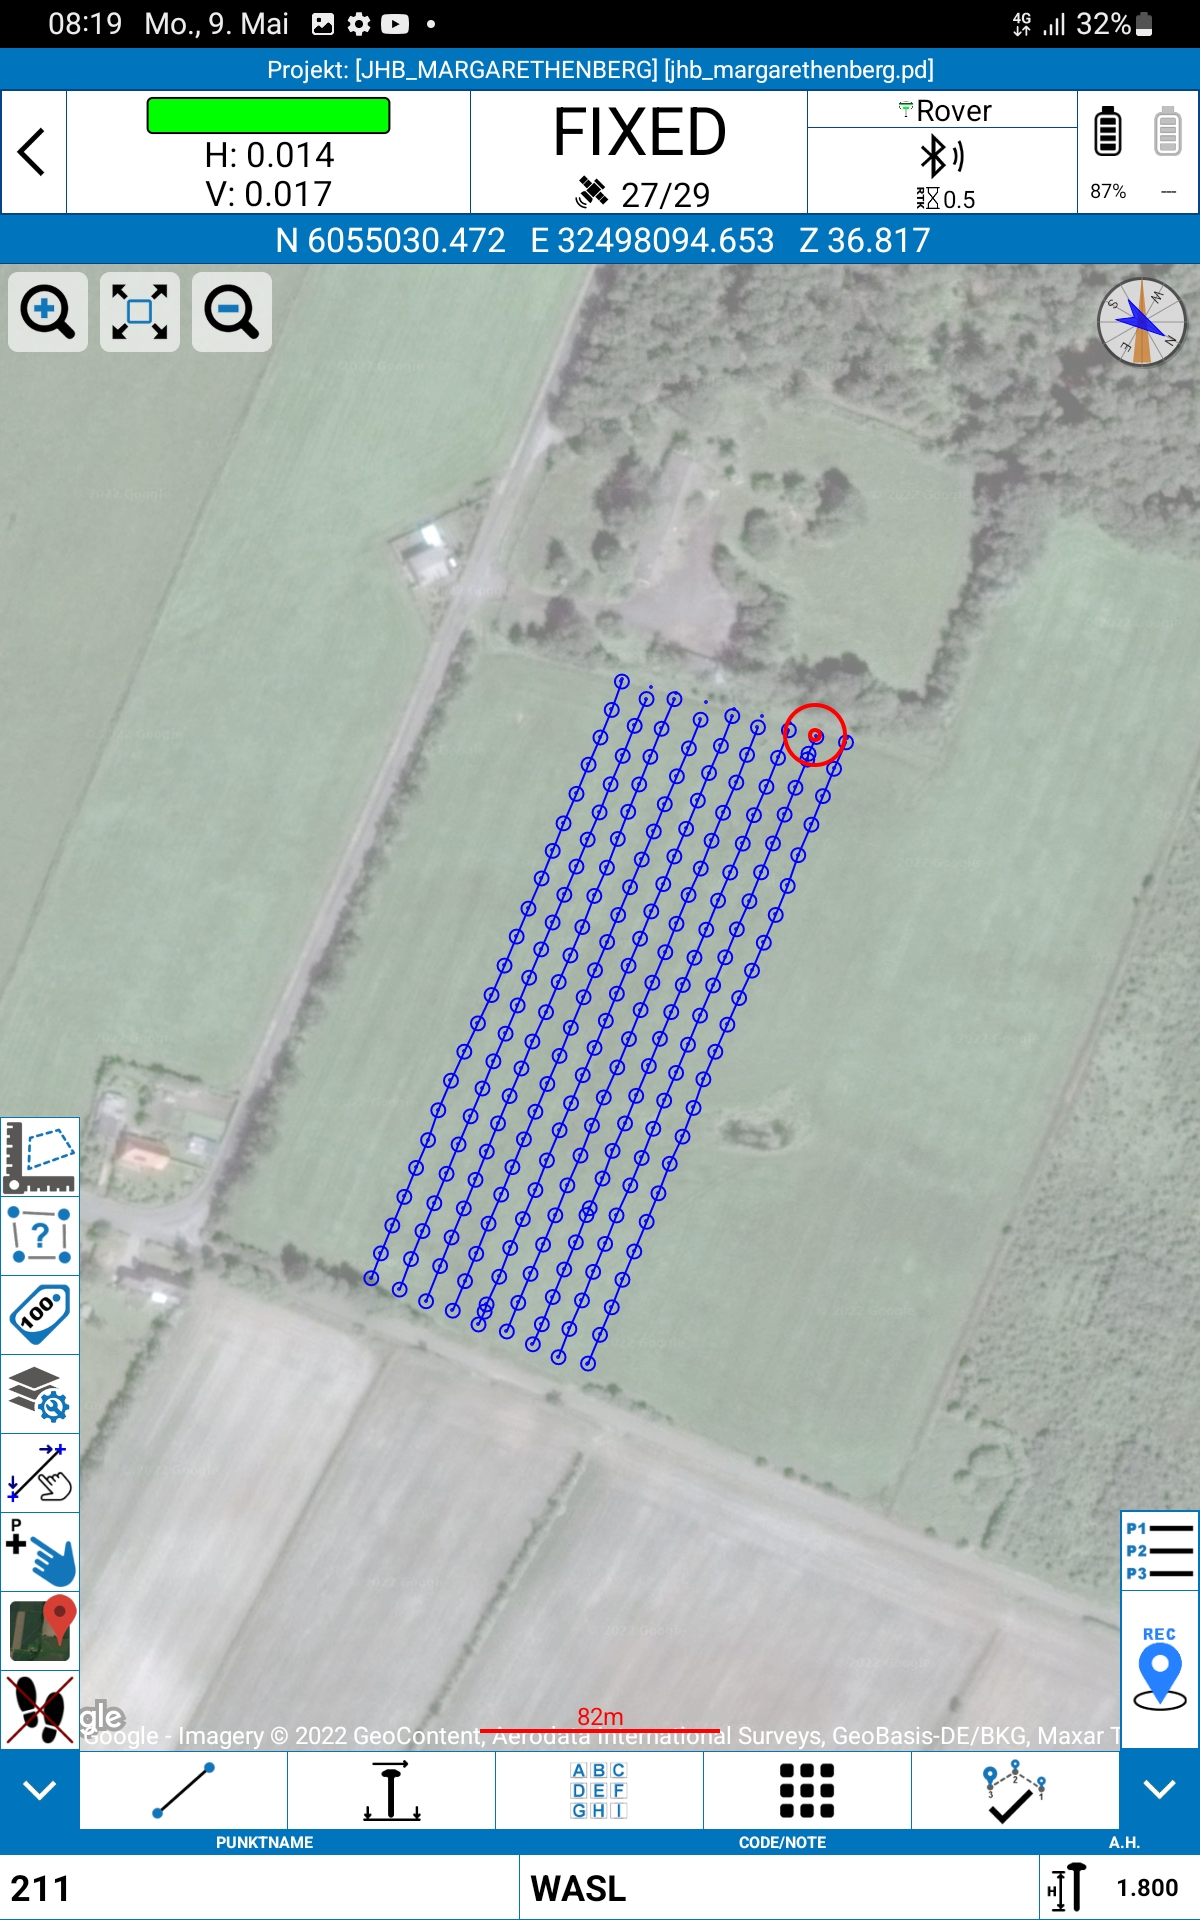Toggle the point label tag display

[x=40, y=1315]
